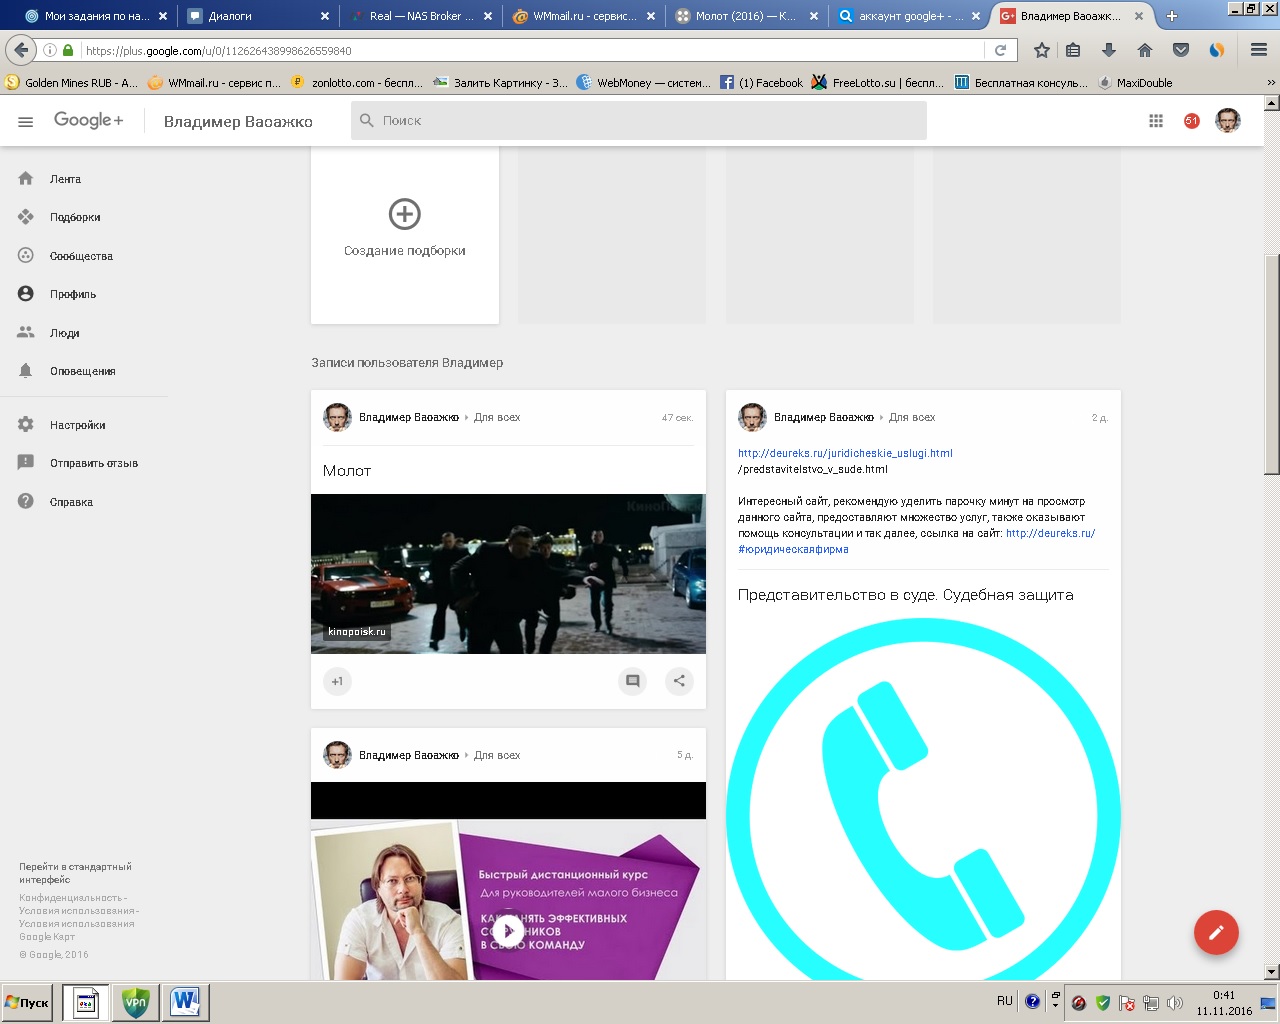Open the blue phone image in the post
The width and height of the screenshot is (1280, 1024).
pos(923,797)
